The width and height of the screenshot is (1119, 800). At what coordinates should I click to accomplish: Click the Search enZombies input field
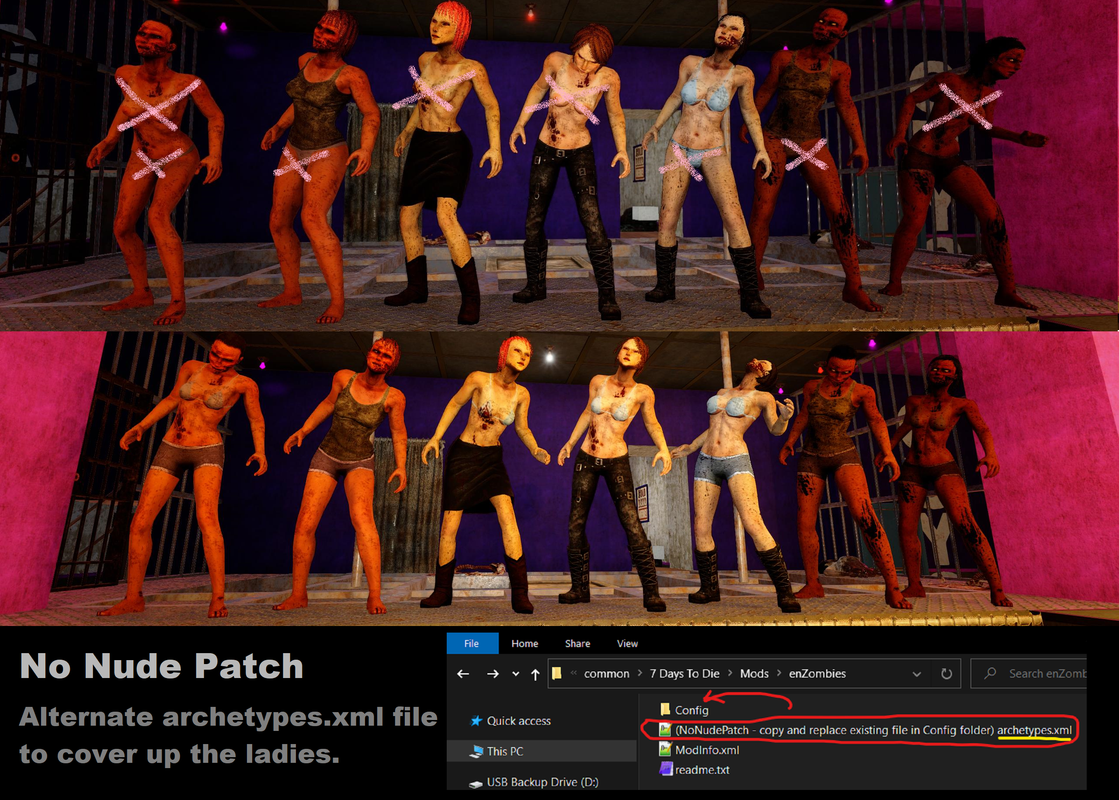tap(1029, 674)
